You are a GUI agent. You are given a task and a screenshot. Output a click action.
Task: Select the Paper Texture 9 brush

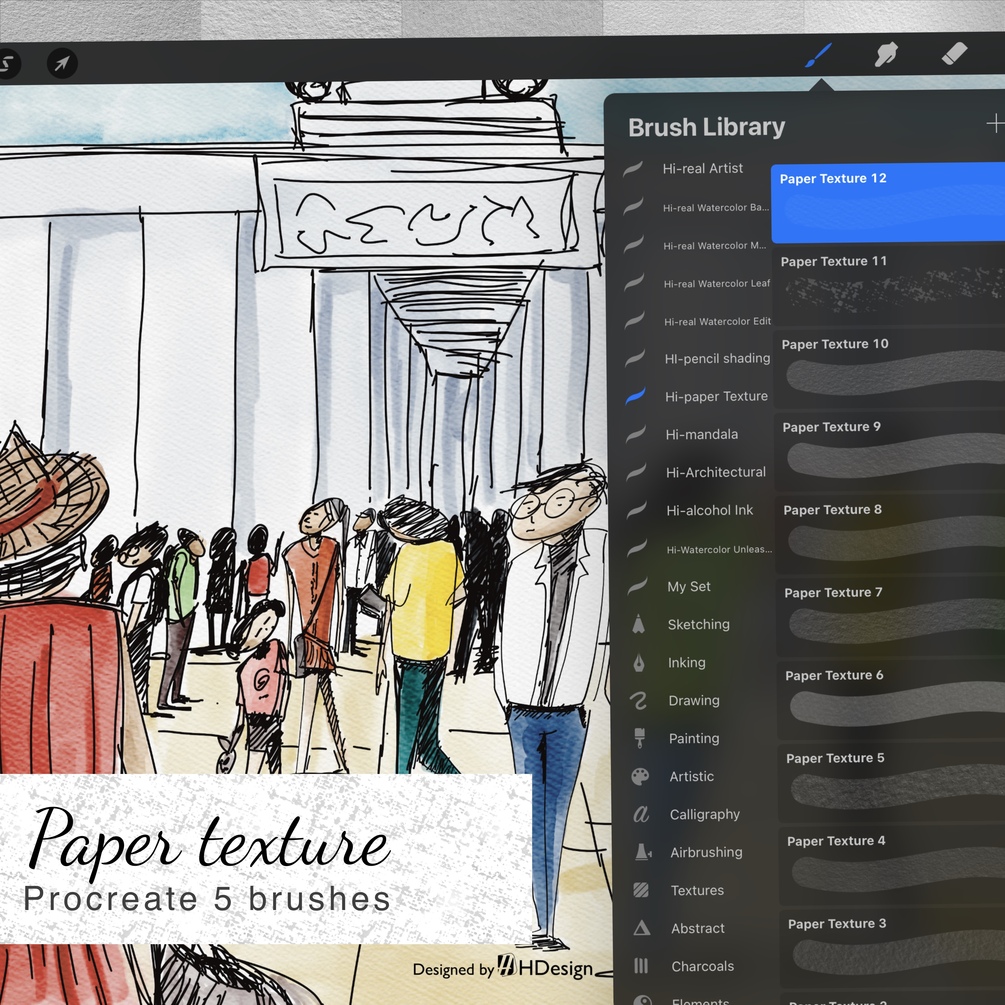tap(890, 451)
